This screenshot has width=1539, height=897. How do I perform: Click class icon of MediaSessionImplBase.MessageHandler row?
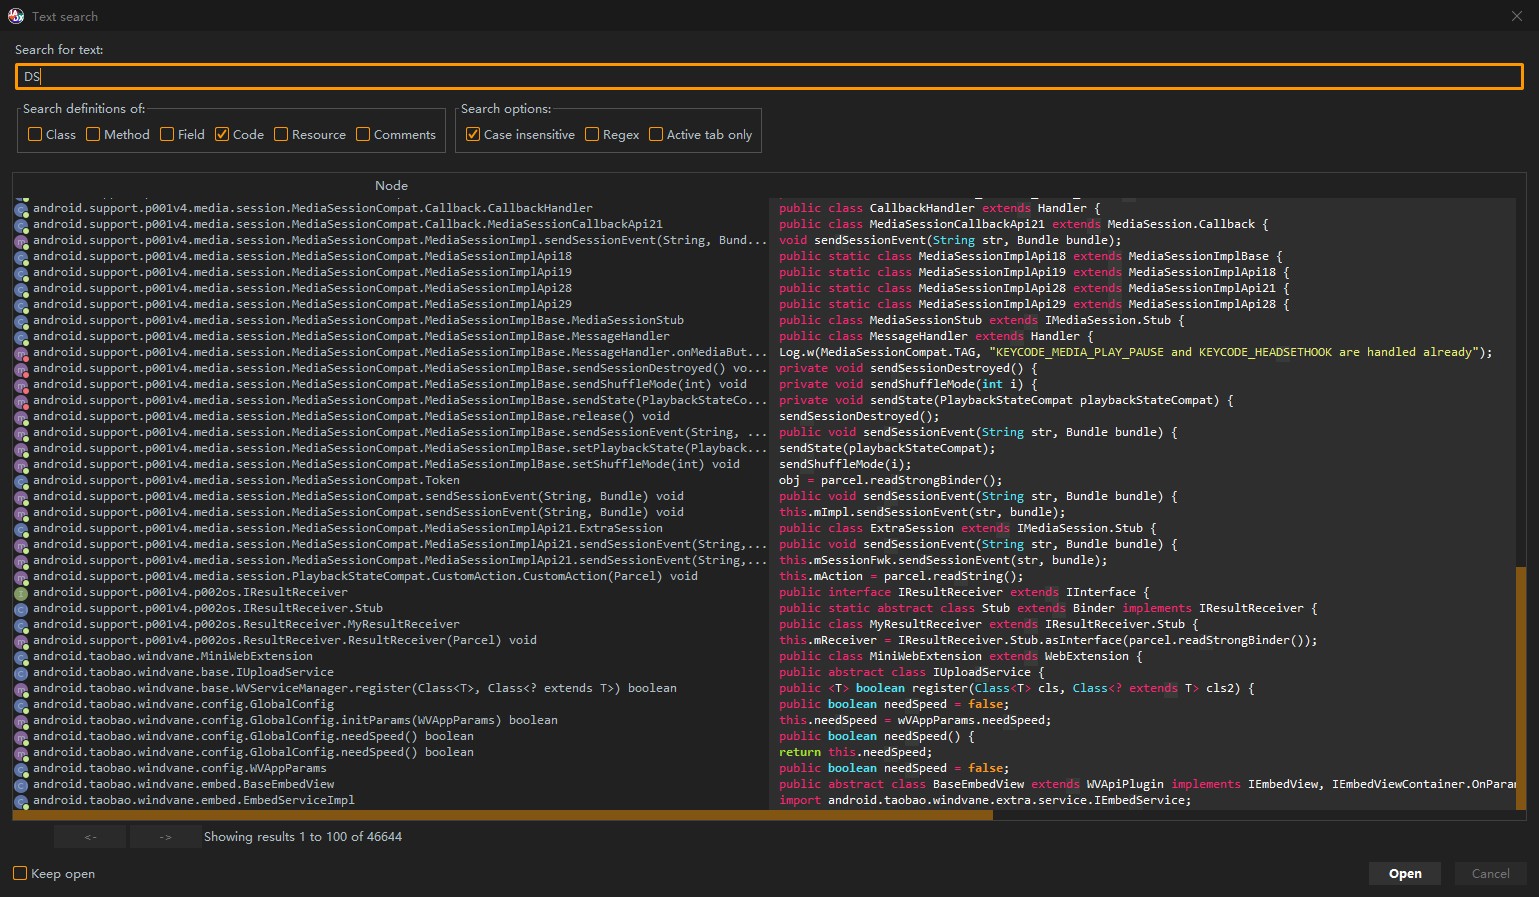point(21,337)
